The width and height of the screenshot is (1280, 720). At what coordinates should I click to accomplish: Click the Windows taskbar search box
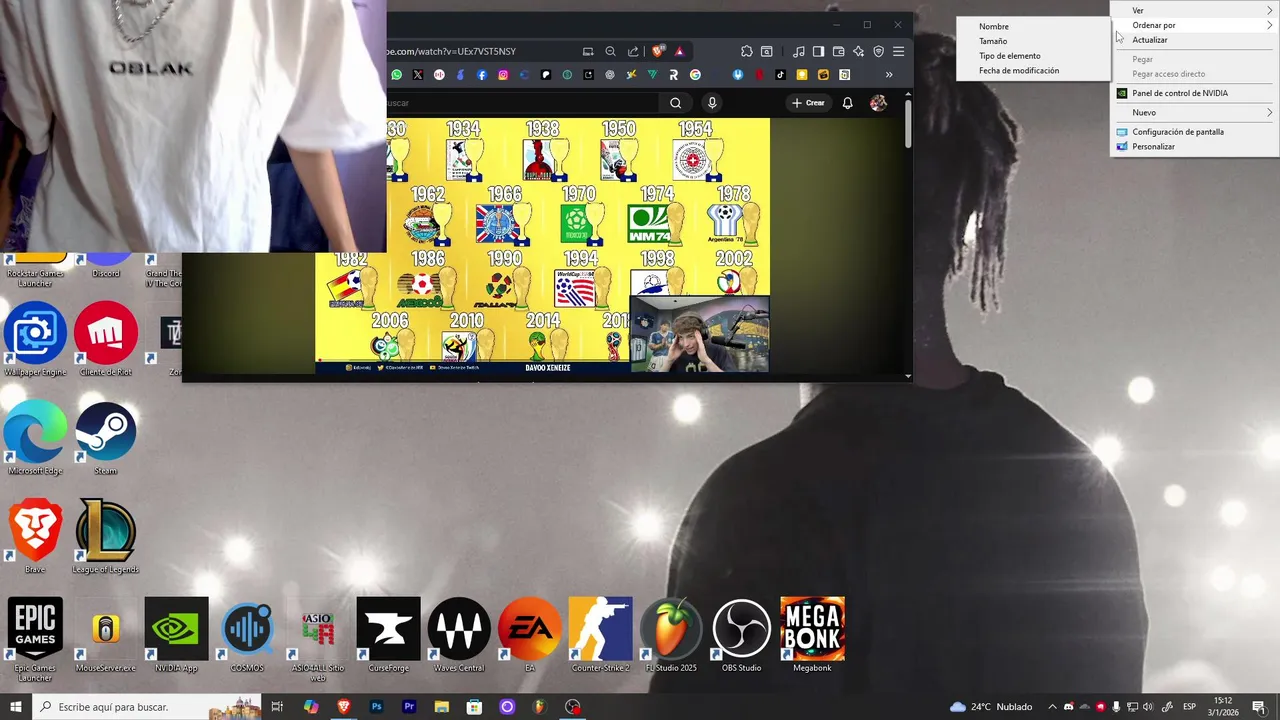tap(147, 707)
